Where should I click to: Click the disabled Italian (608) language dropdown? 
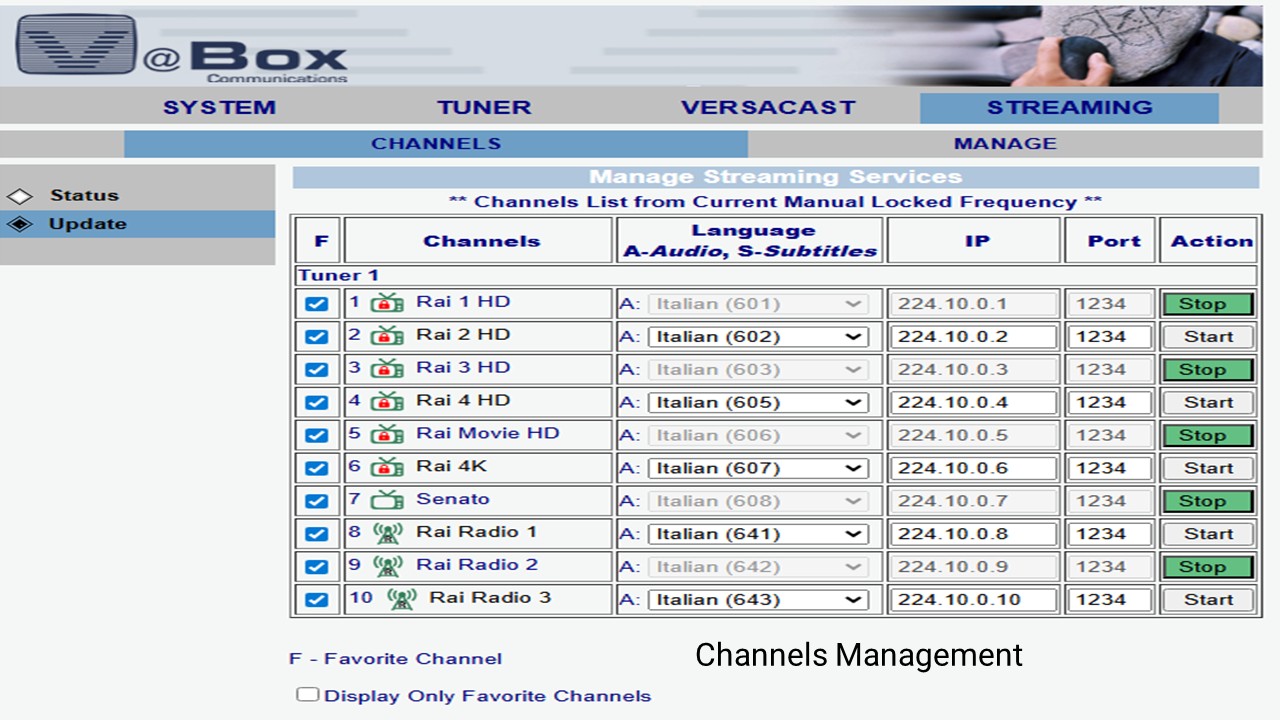pos(758,501)
